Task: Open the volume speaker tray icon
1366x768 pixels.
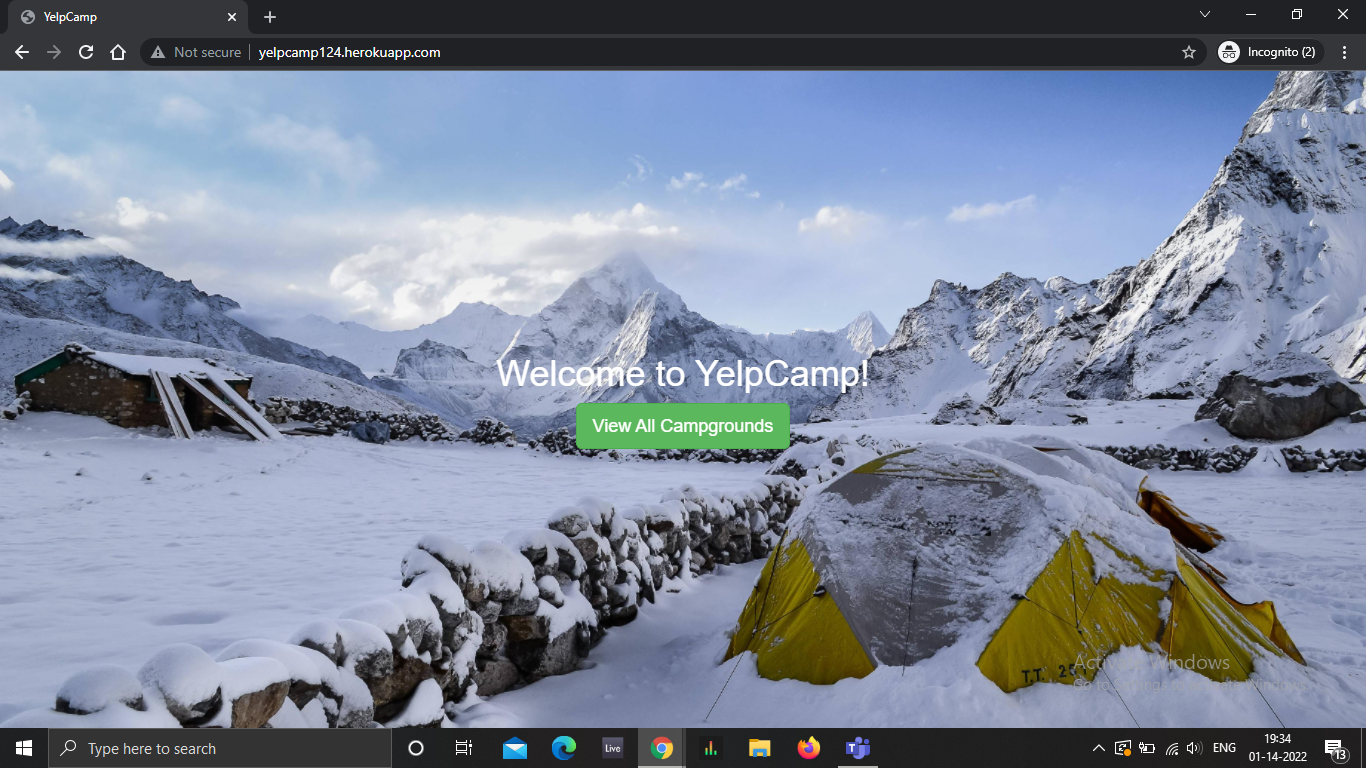Action: point(1193,748)
